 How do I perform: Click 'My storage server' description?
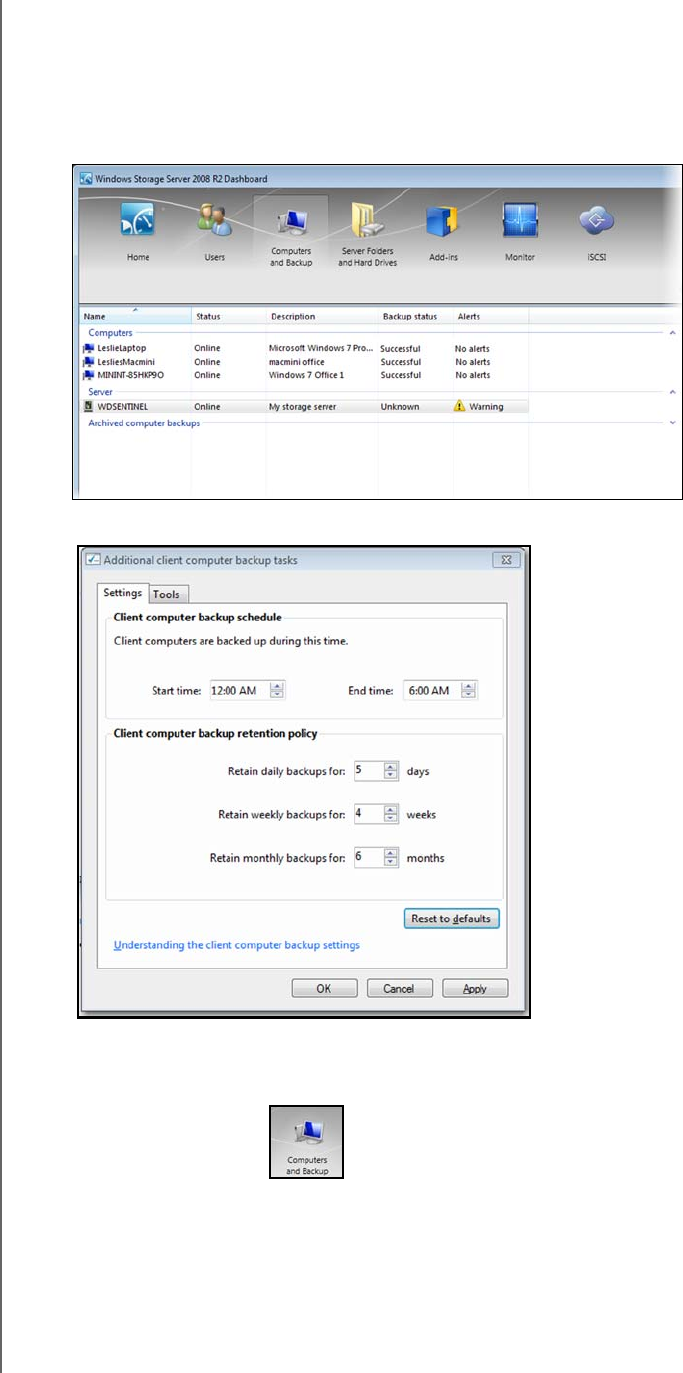pyautogui.click(x=304, y=407)
